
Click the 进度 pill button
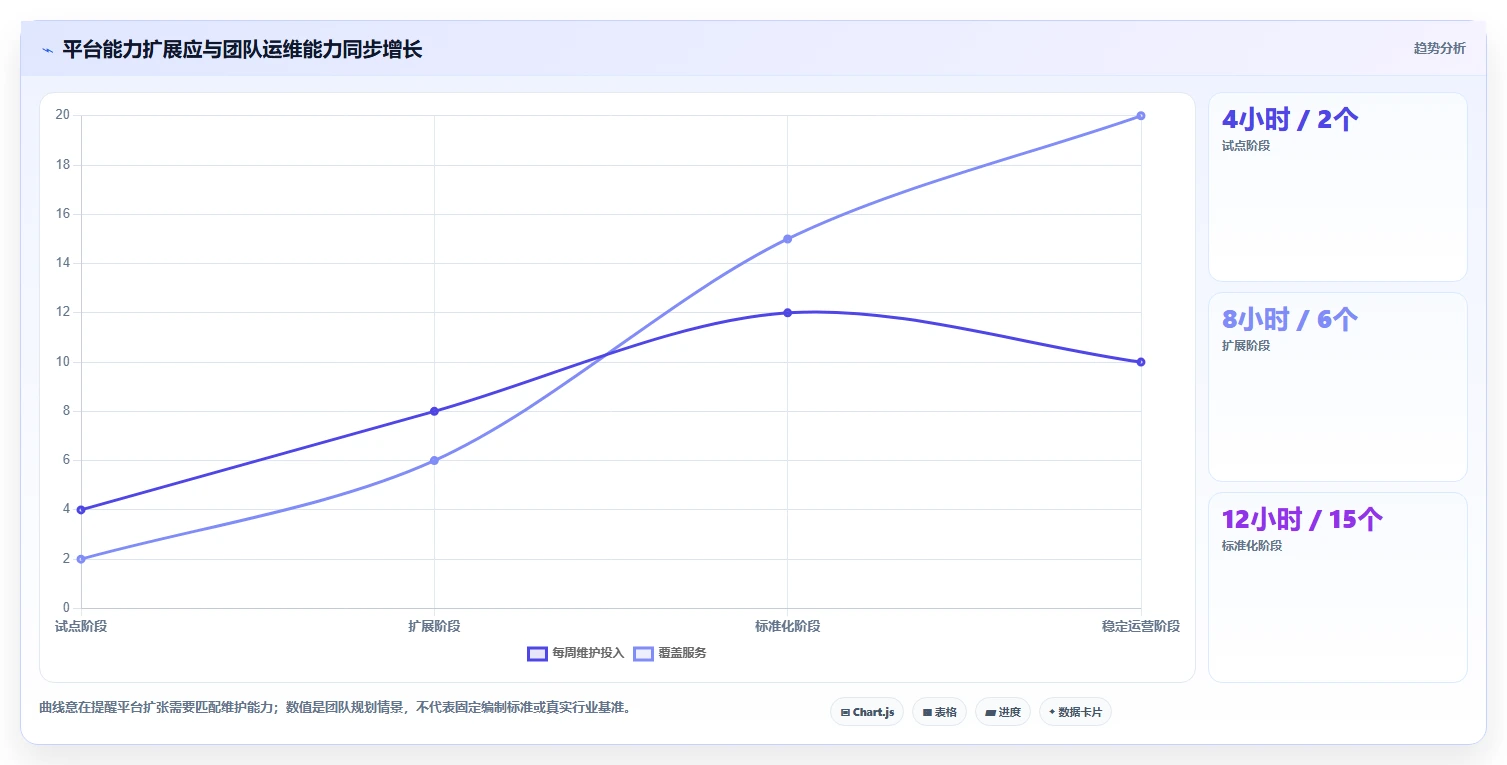[1003, 712]
